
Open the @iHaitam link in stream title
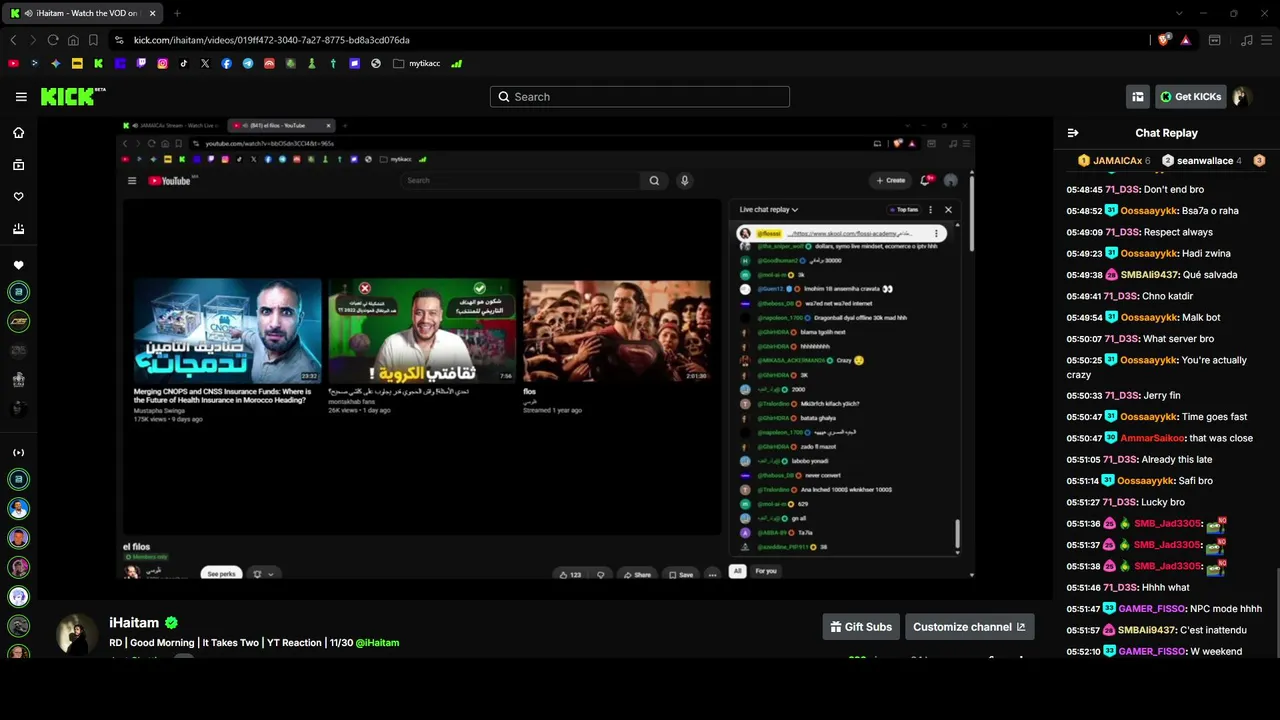[377, 643]
